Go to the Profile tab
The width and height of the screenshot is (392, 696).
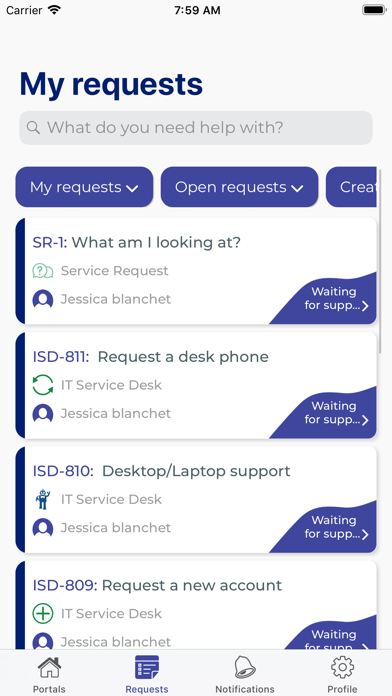342,675
